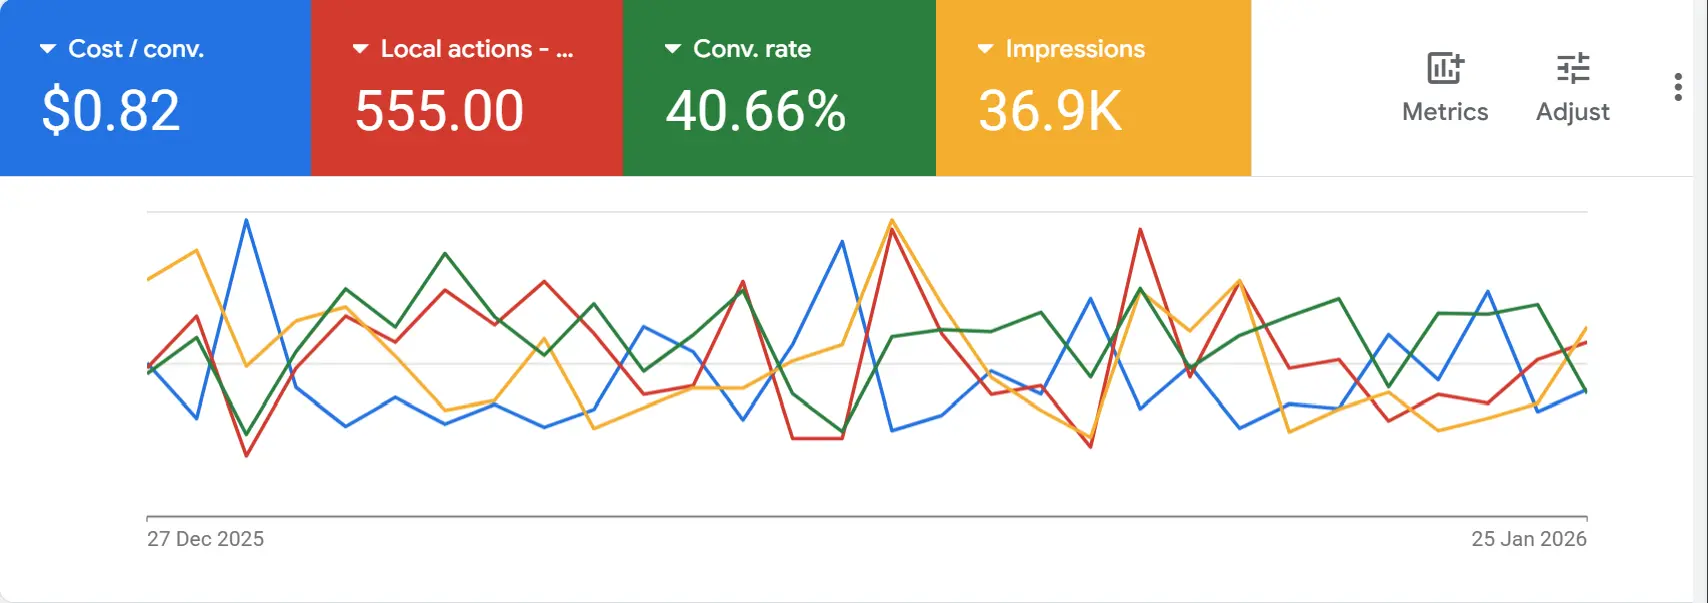Click the dropdown arrow on Conv. rate card
The width and height of the screenshot is (1708, 603).
(x=671, y=47)
